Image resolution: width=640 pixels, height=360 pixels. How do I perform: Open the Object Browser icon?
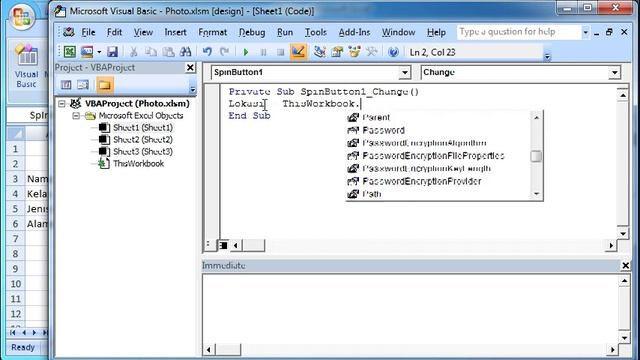click(x=354, y=52)
